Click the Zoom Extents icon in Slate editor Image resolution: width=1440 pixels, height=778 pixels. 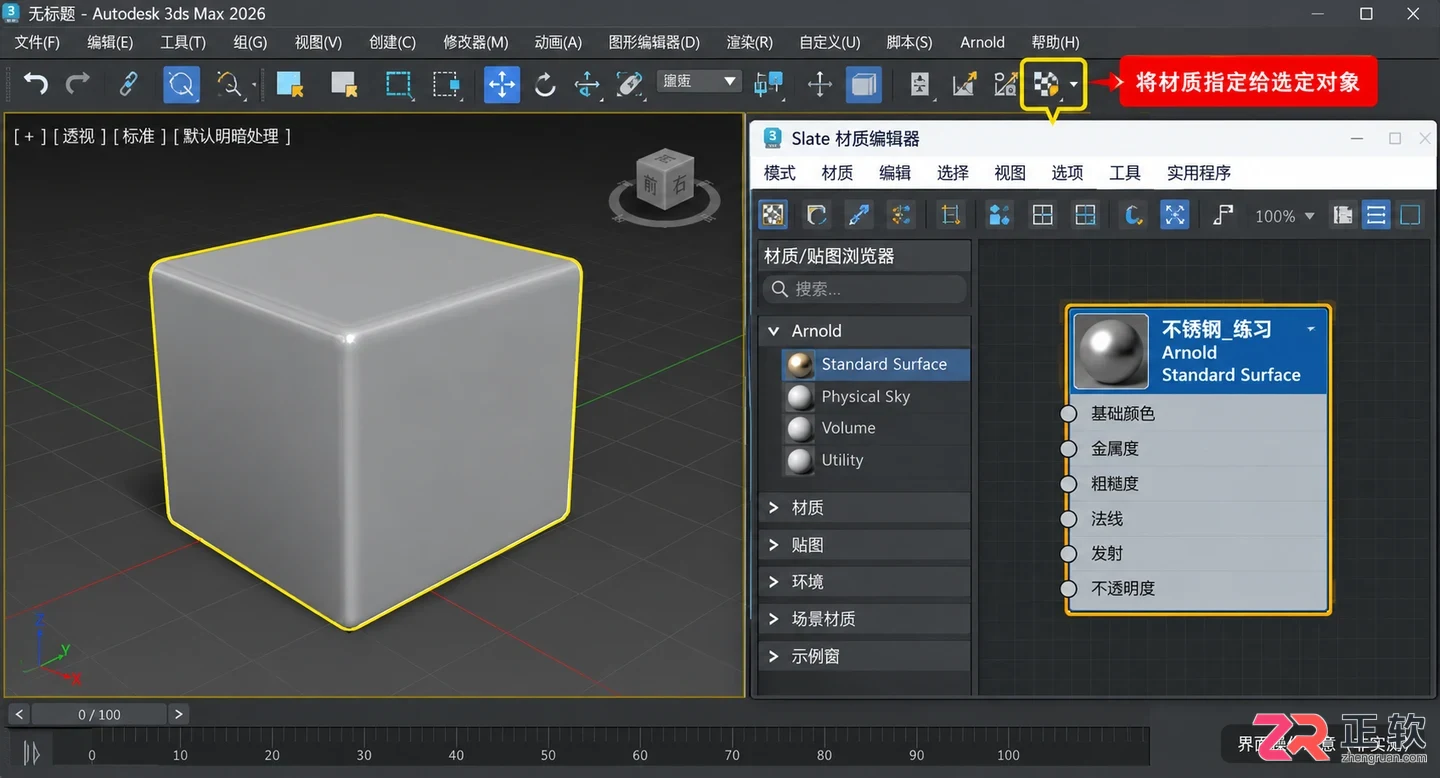1174,214
